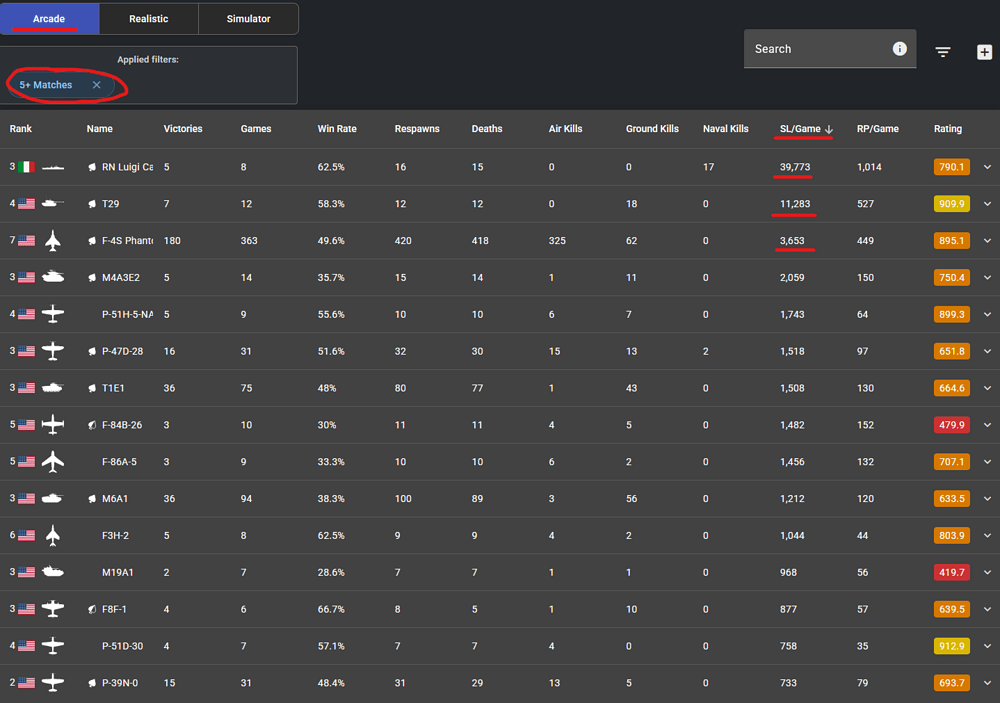Expand the P-51D-30 row details

point(988,646)
